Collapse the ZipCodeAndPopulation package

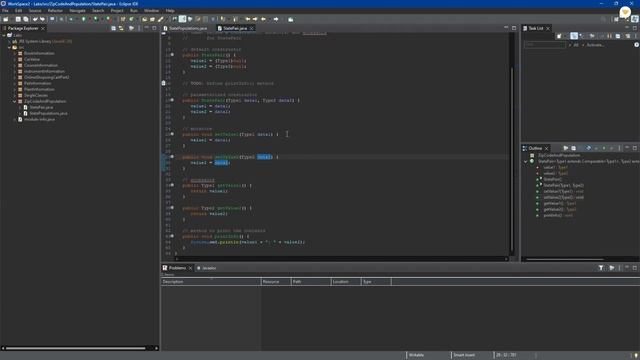tap(15, 101)
